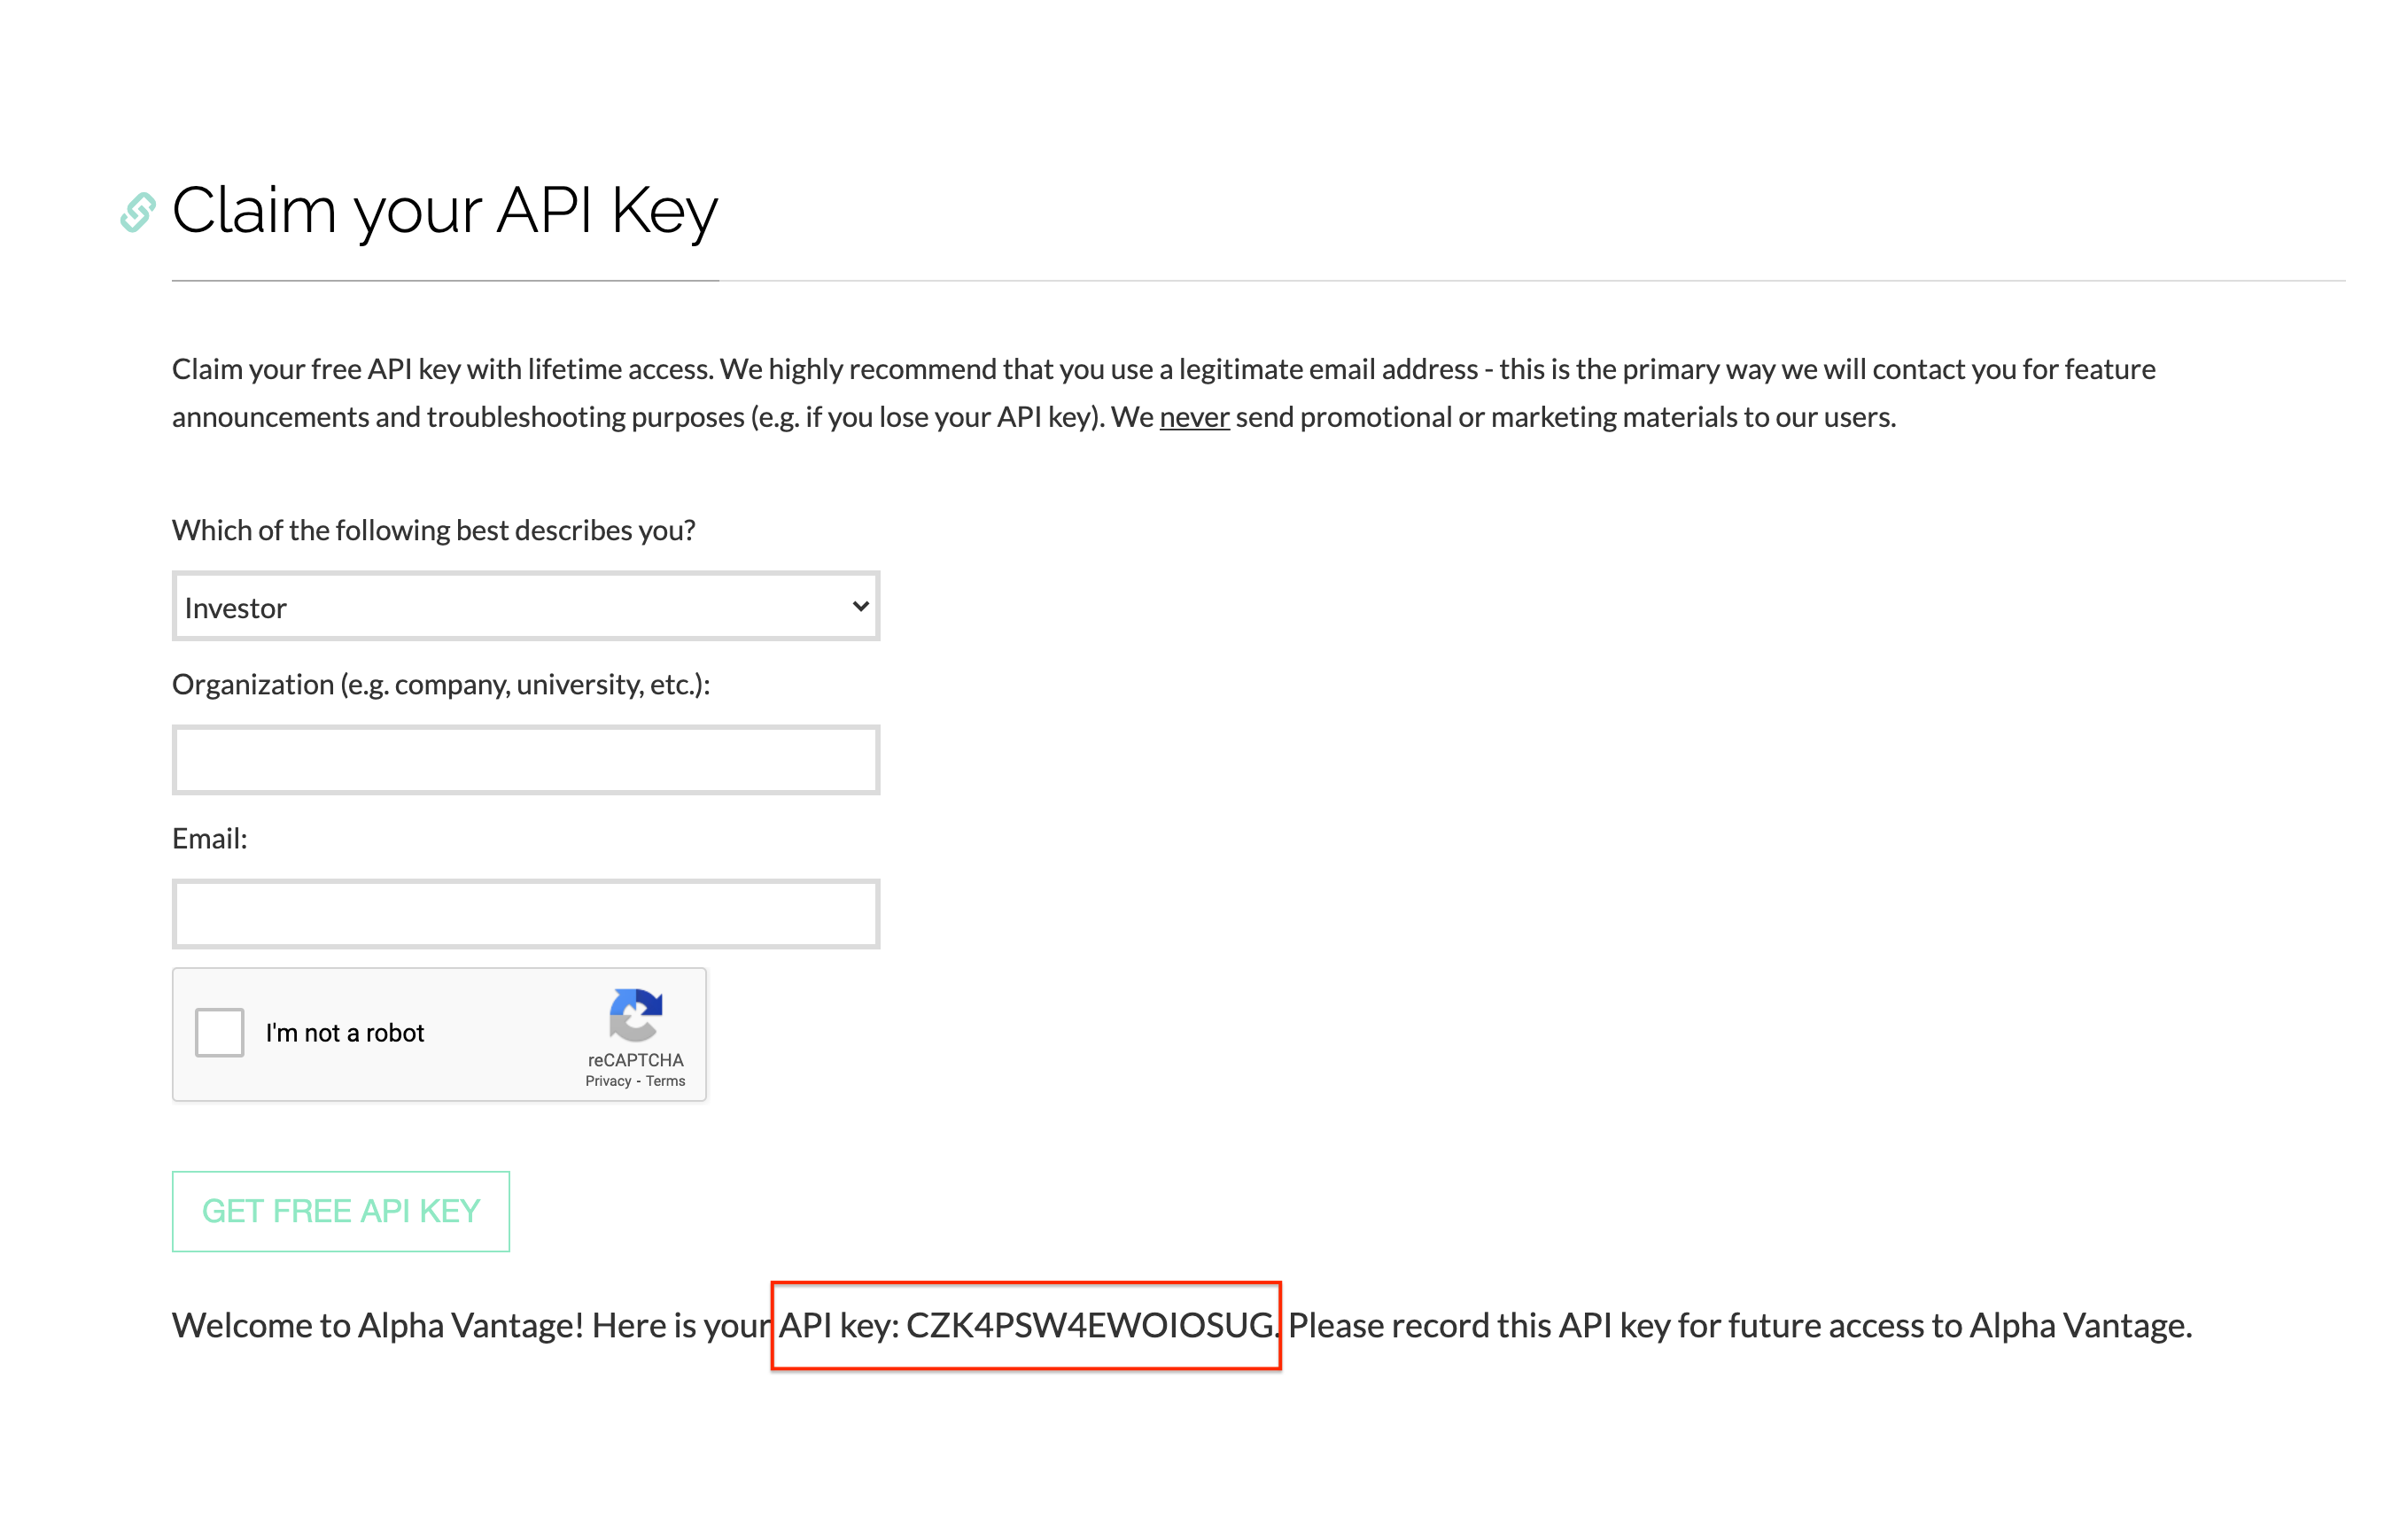
Task: Click the Claim your API Key heading
Action: click(x=445, y=211)
